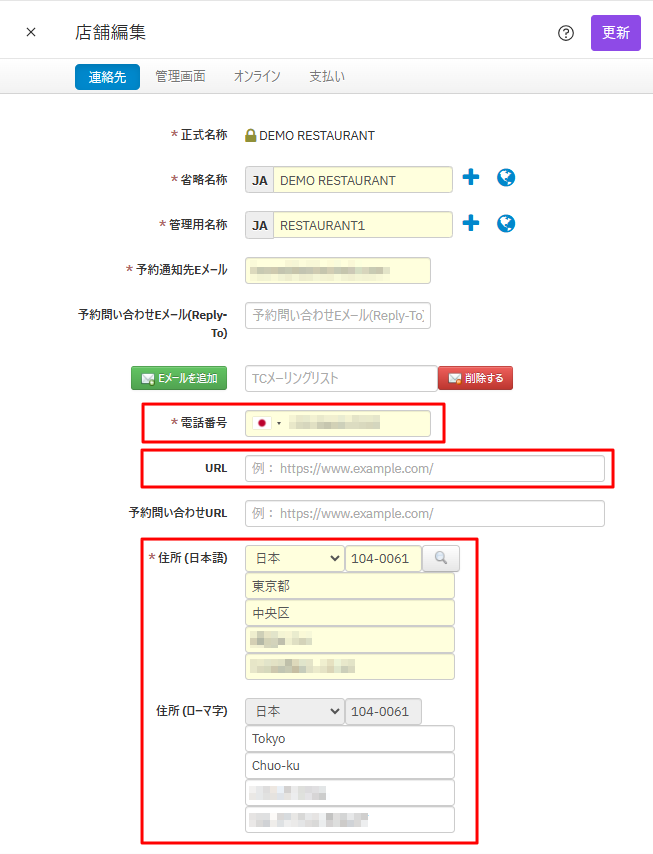
Task: Switch to the 管理画面 tab
Action: 180,77
